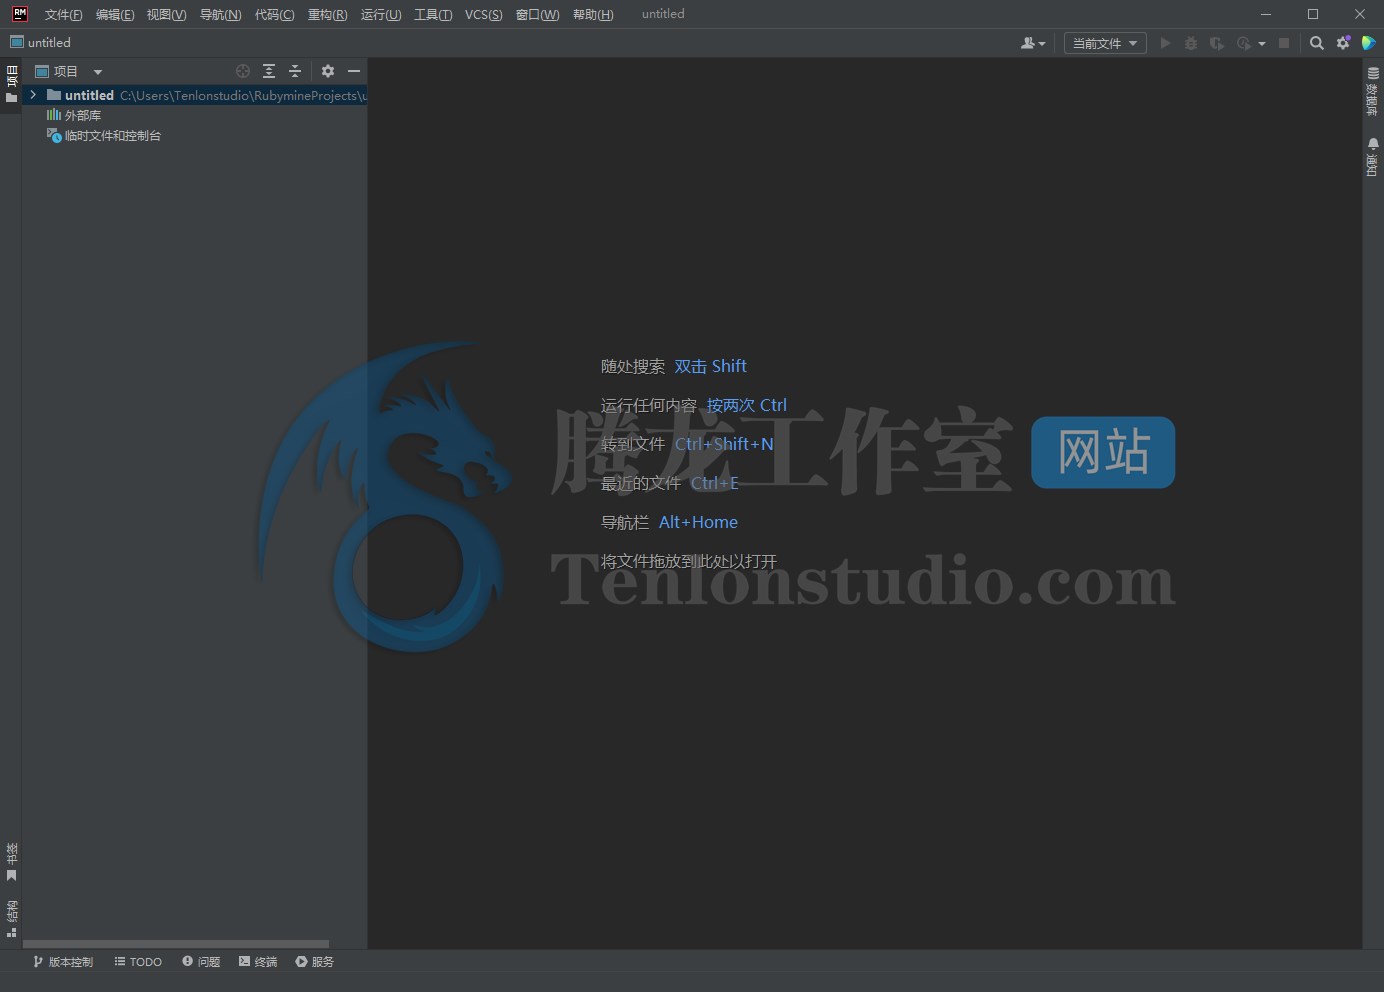This screenshot has height=992, width=1384.
Task: Click the Profiler run icon
Action: click(1243, 43)
